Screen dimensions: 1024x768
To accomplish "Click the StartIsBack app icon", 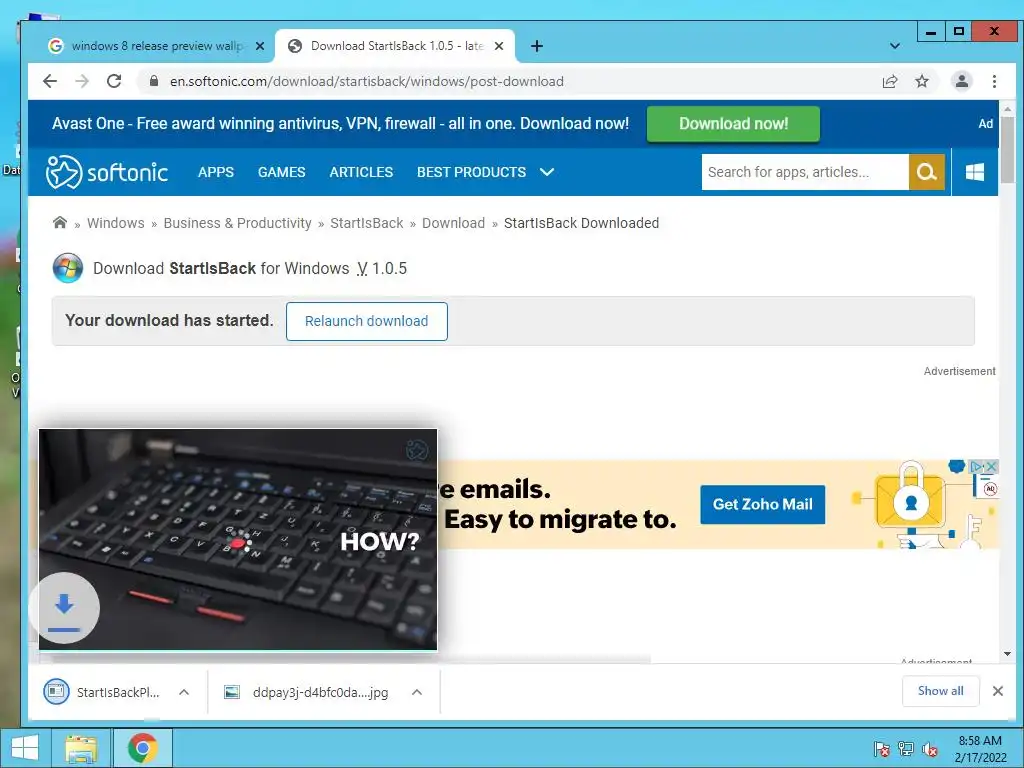I will (68, 268).
